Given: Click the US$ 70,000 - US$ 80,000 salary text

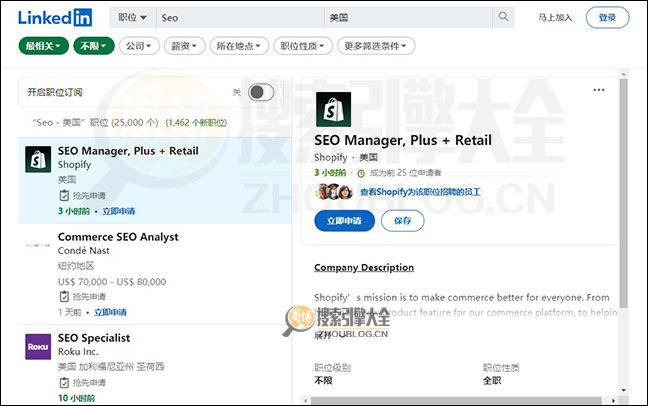Looking at the screenshot, I should [x=112, y=282].
